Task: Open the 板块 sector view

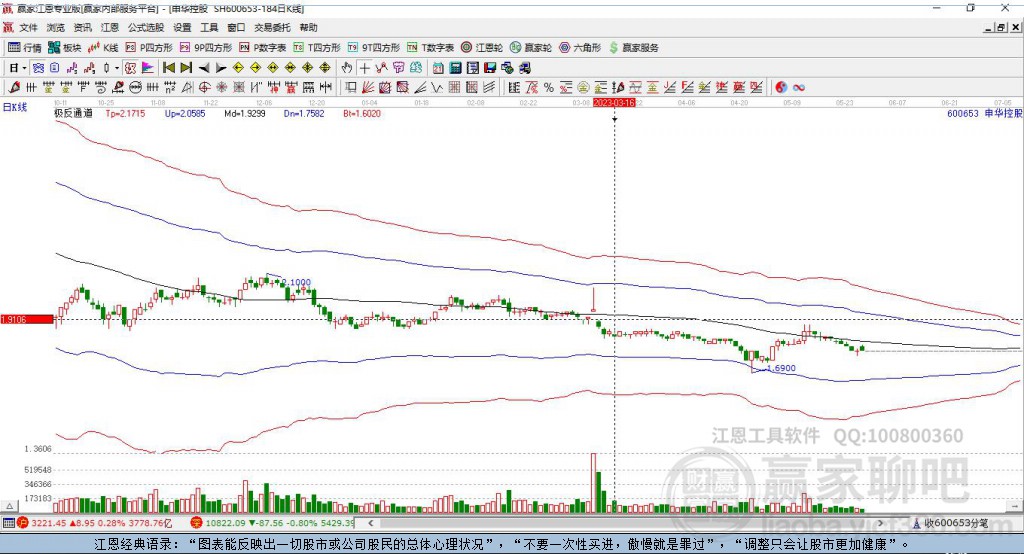Action: pos(64,48)
